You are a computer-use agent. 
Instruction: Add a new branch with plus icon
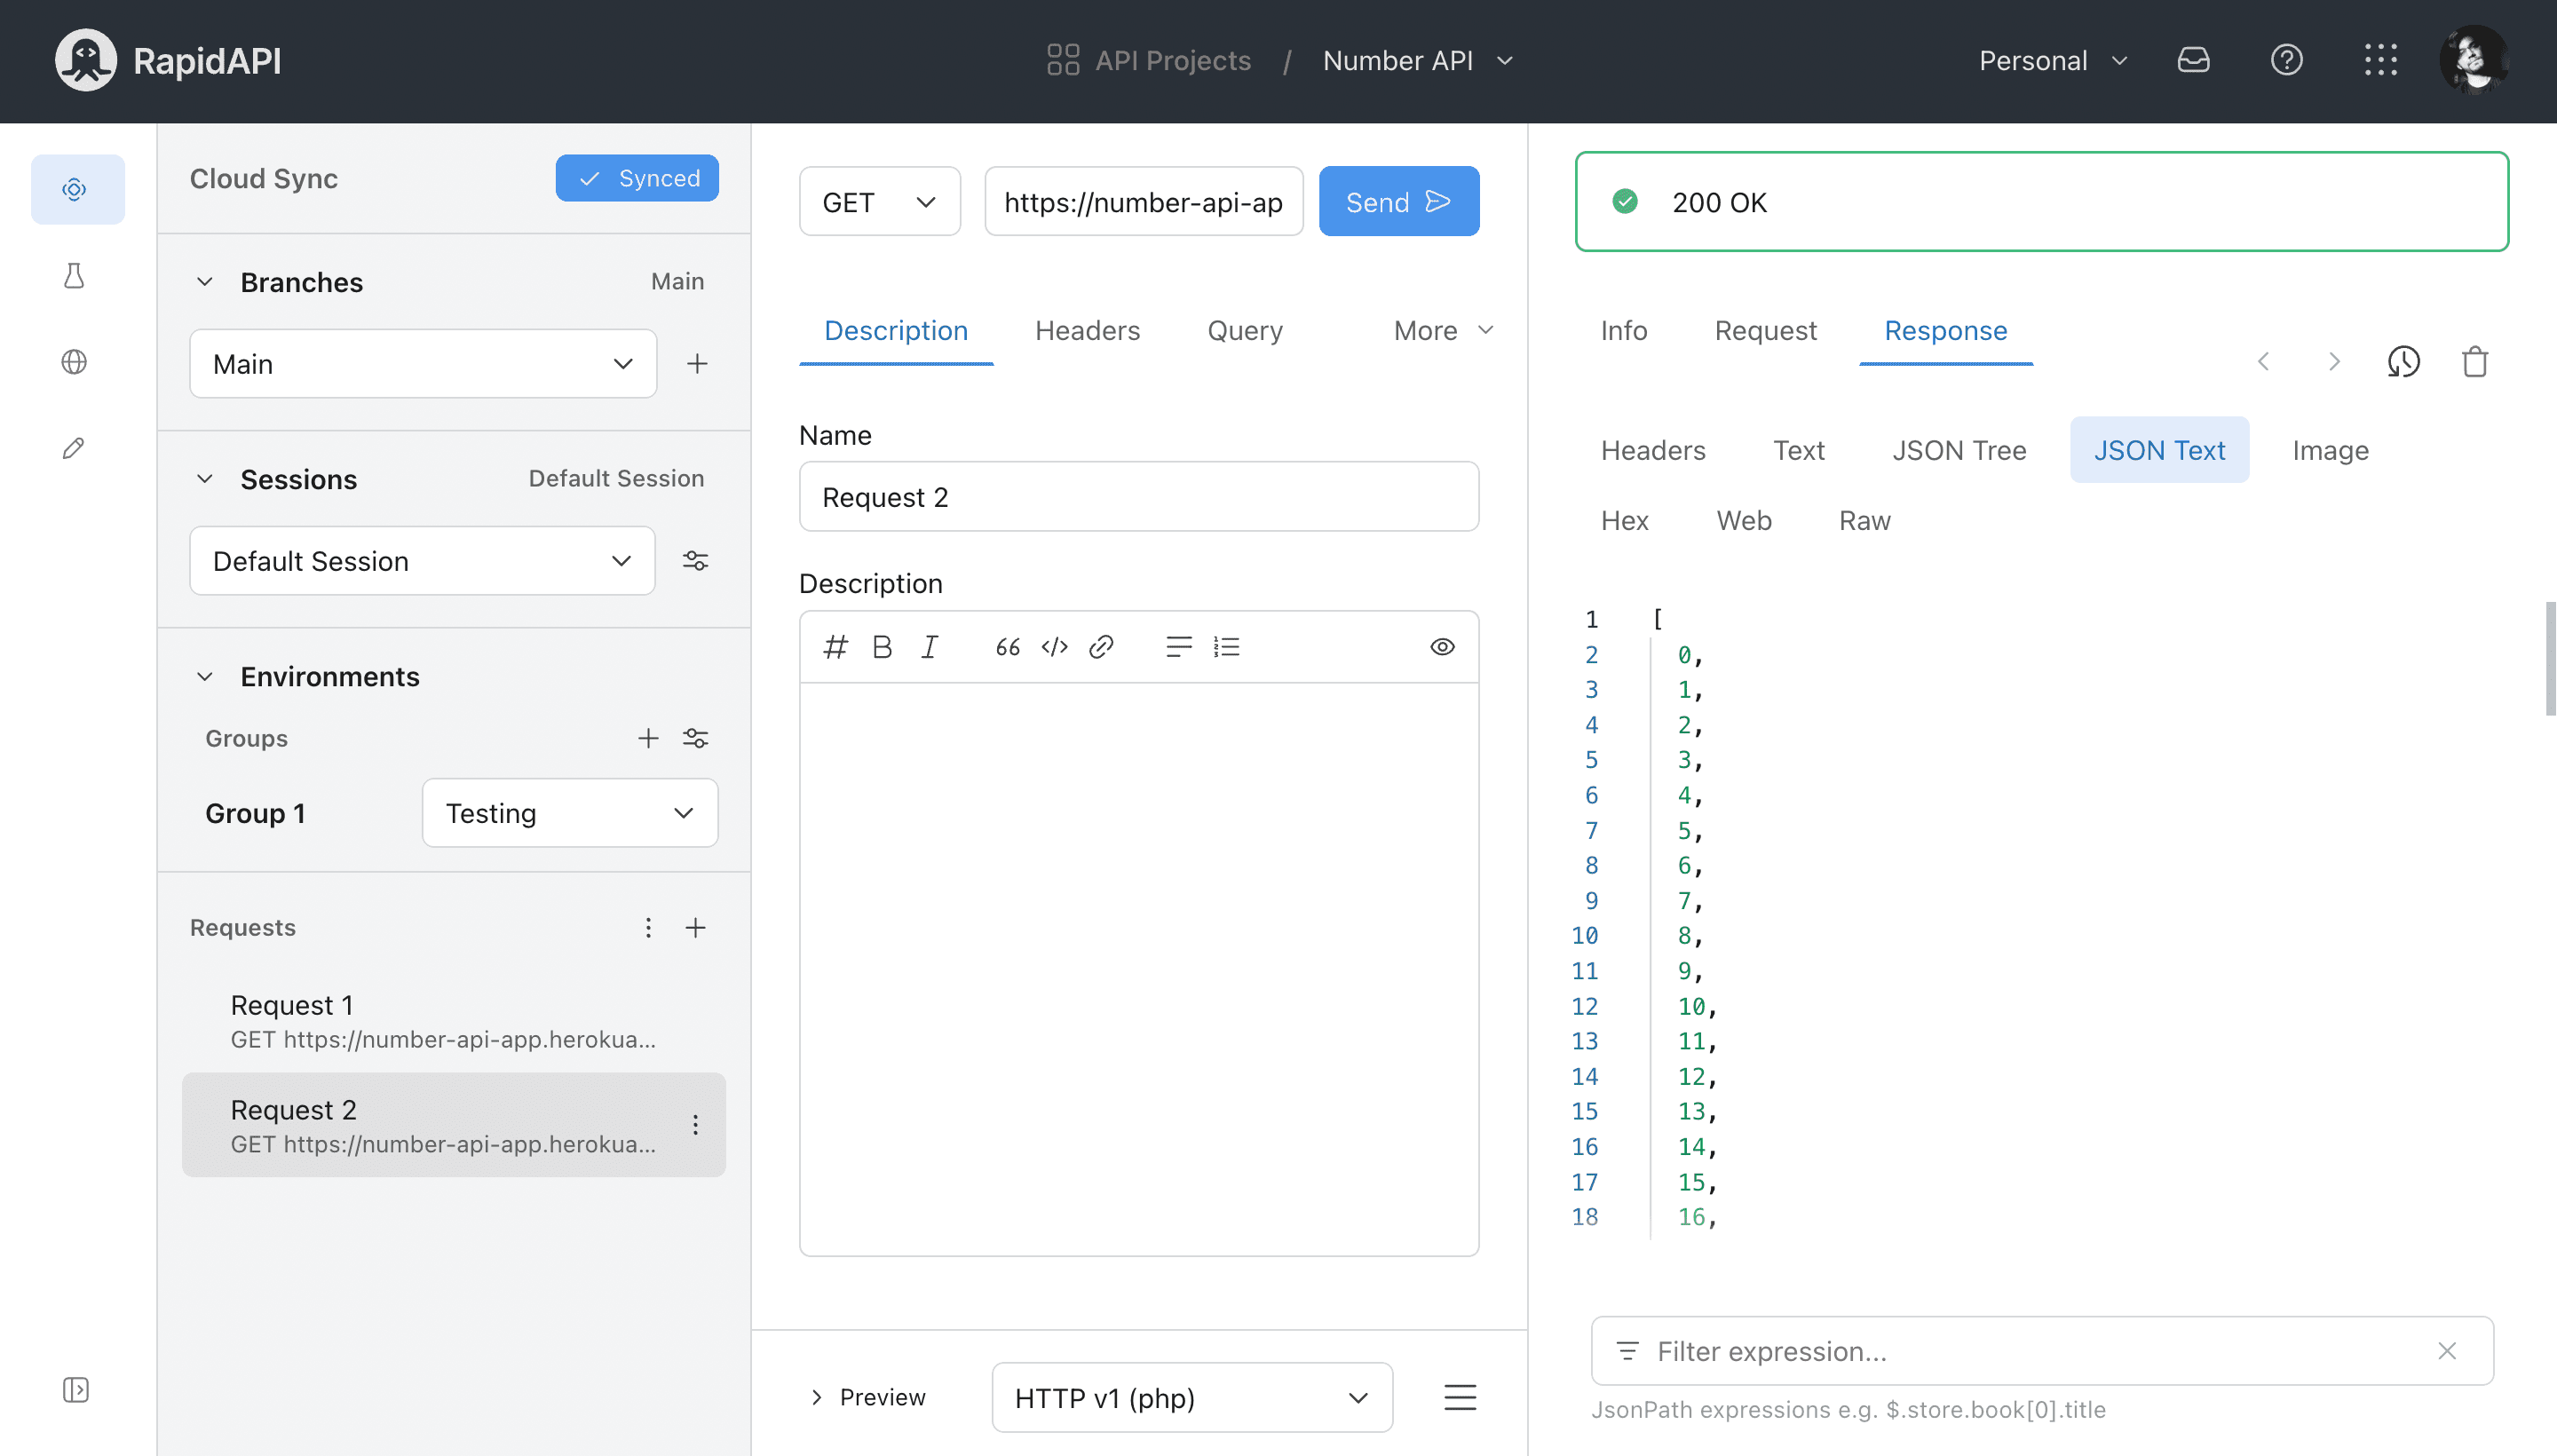click(697, 364)
